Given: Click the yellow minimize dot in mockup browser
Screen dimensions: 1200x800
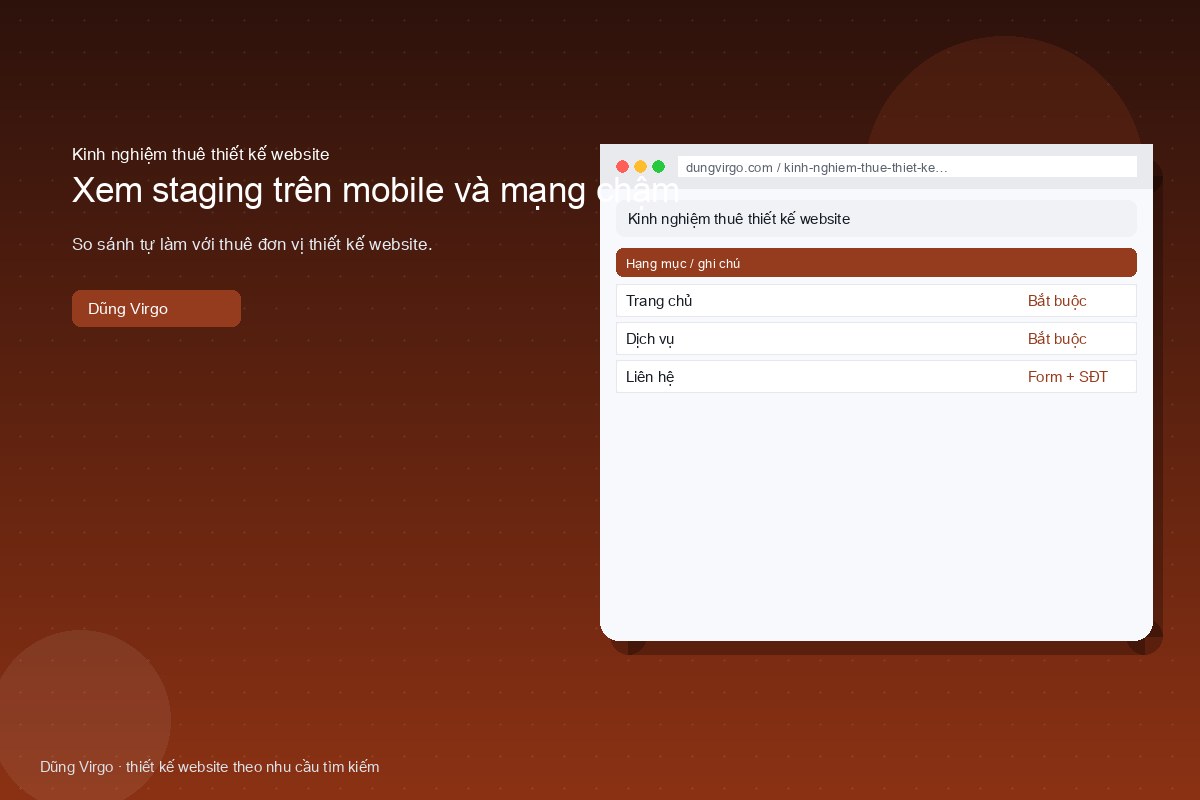Looking at the screenshot, I should coord(640,167).
